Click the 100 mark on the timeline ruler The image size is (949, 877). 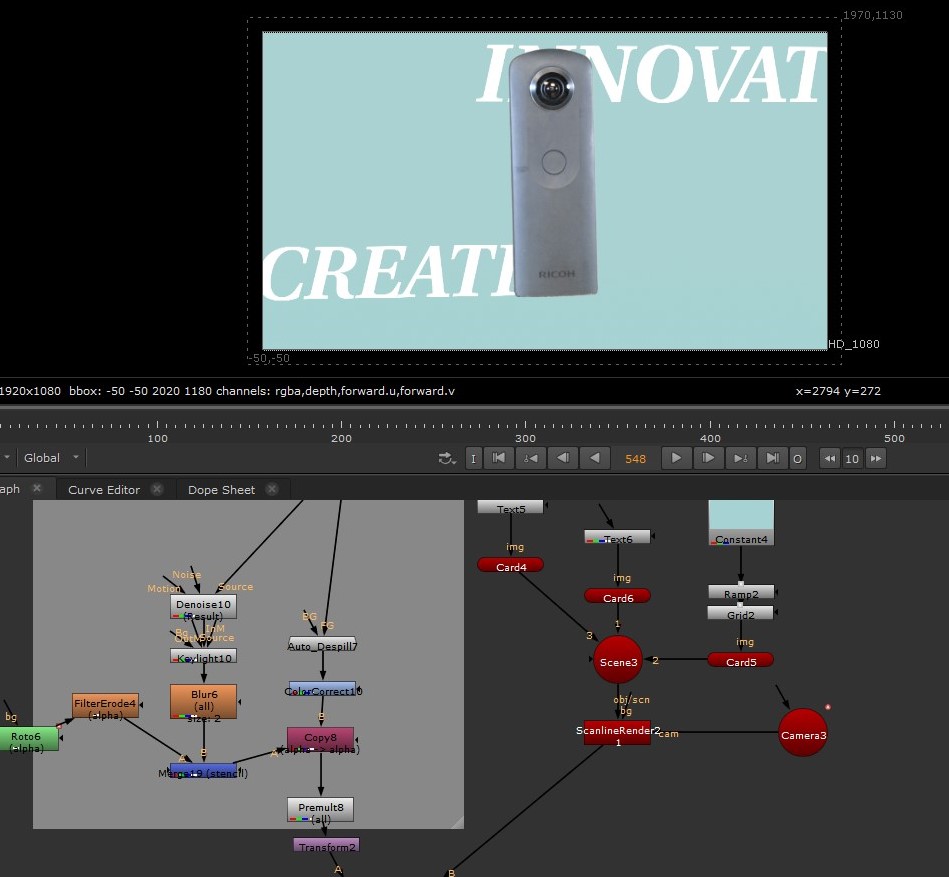click(157, 438)
